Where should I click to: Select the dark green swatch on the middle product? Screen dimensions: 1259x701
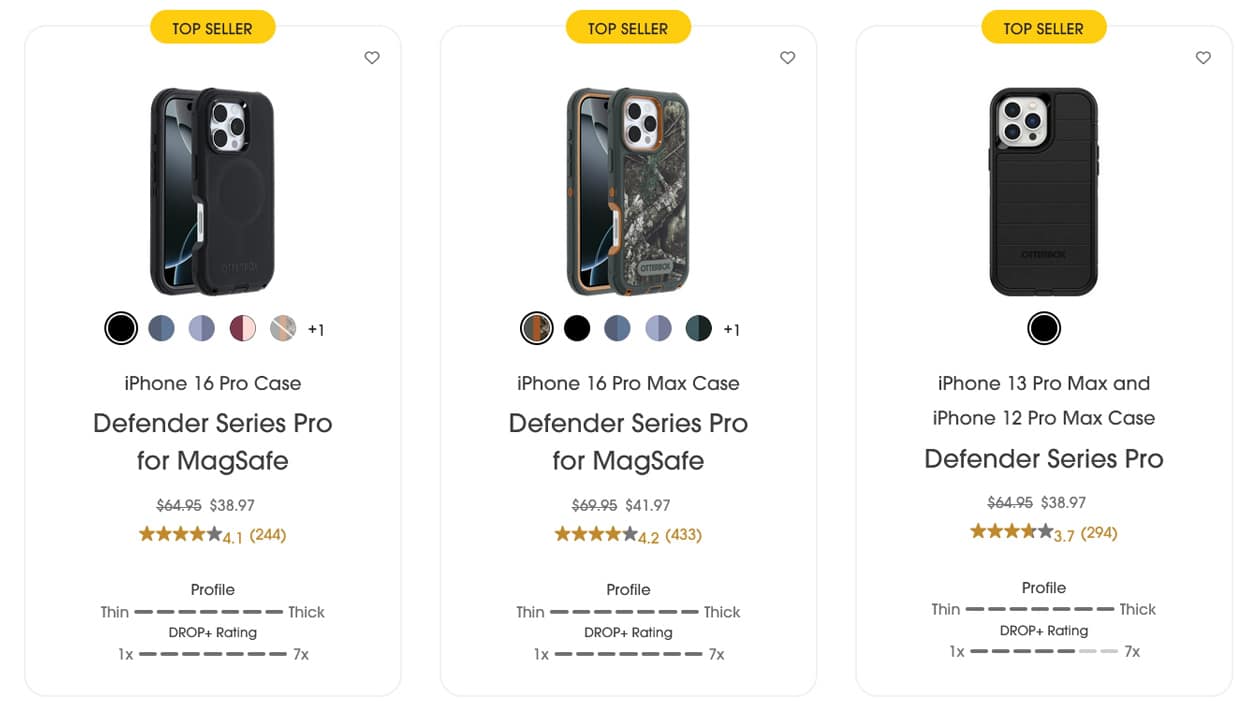click(698, 327)
